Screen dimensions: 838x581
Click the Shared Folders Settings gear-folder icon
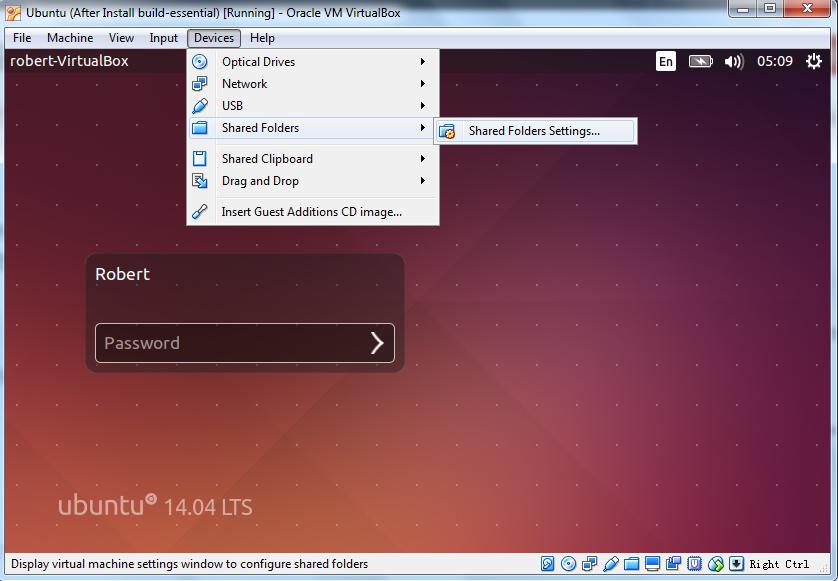447,131
